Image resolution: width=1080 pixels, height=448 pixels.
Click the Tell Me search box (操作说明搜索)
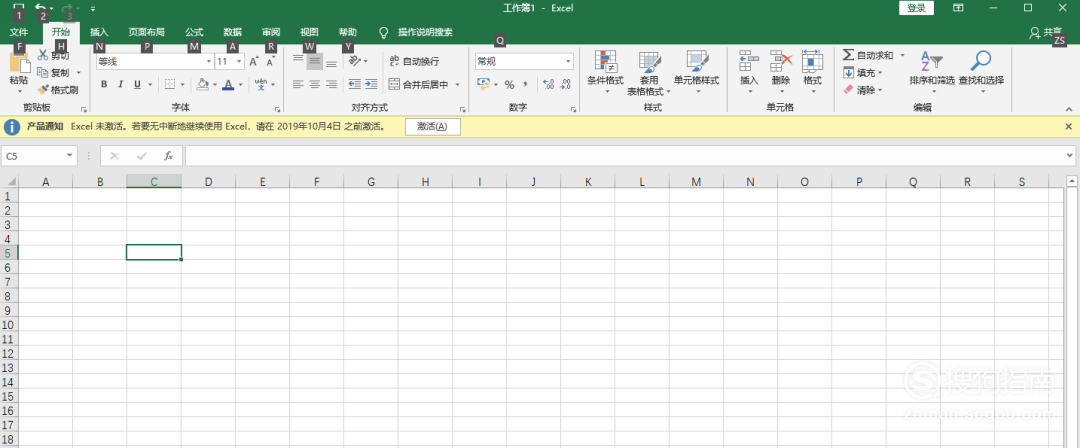pos(417,32)
